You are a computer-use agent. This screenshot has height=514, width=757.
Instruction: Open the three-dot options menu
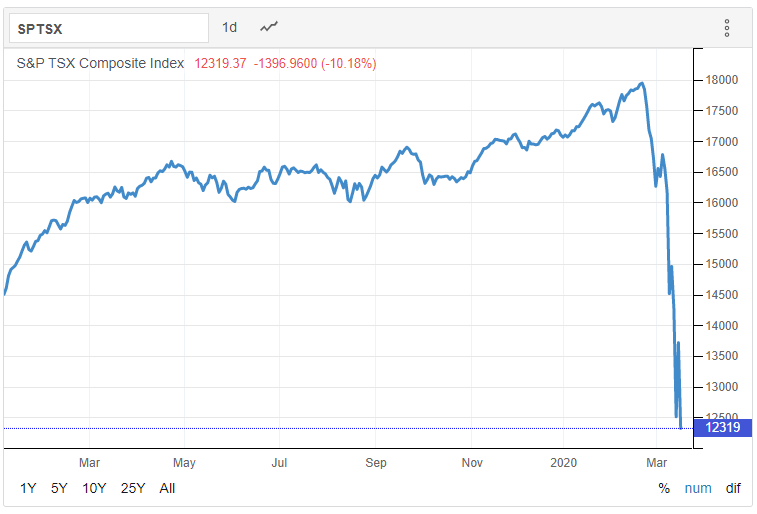coord(727,28)
